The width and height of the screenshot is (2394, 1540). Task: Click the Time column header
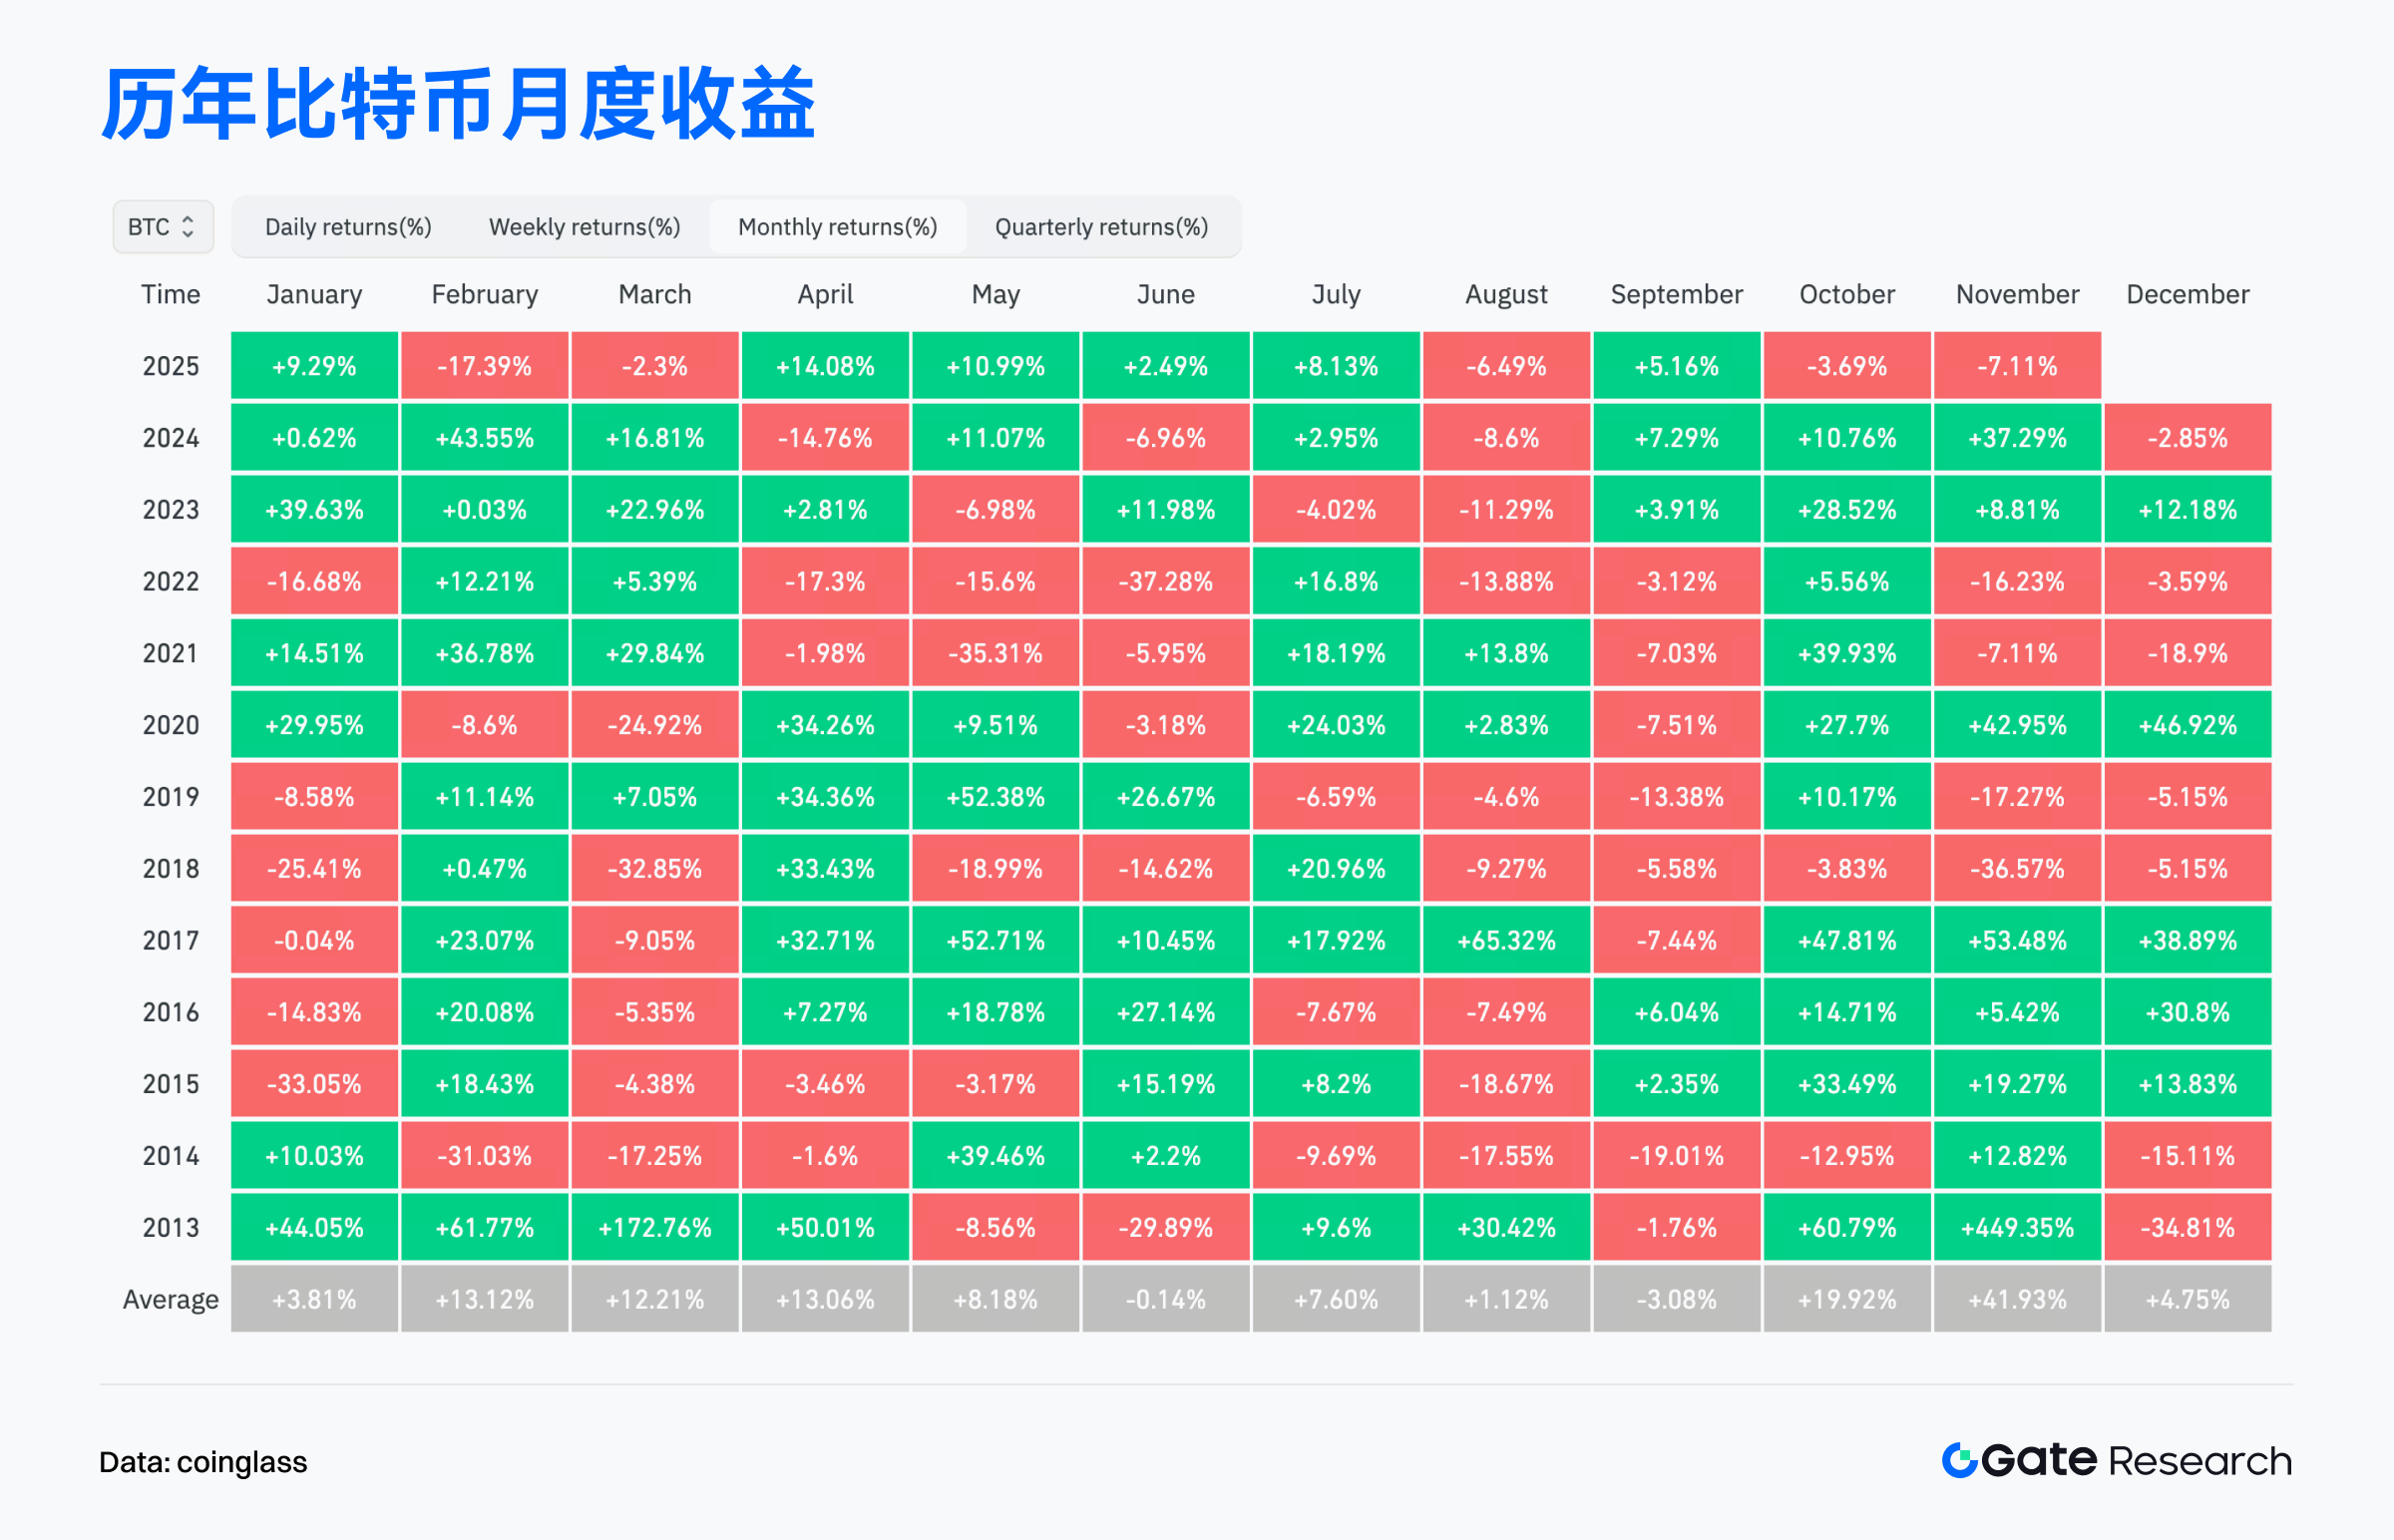point(170,294)
